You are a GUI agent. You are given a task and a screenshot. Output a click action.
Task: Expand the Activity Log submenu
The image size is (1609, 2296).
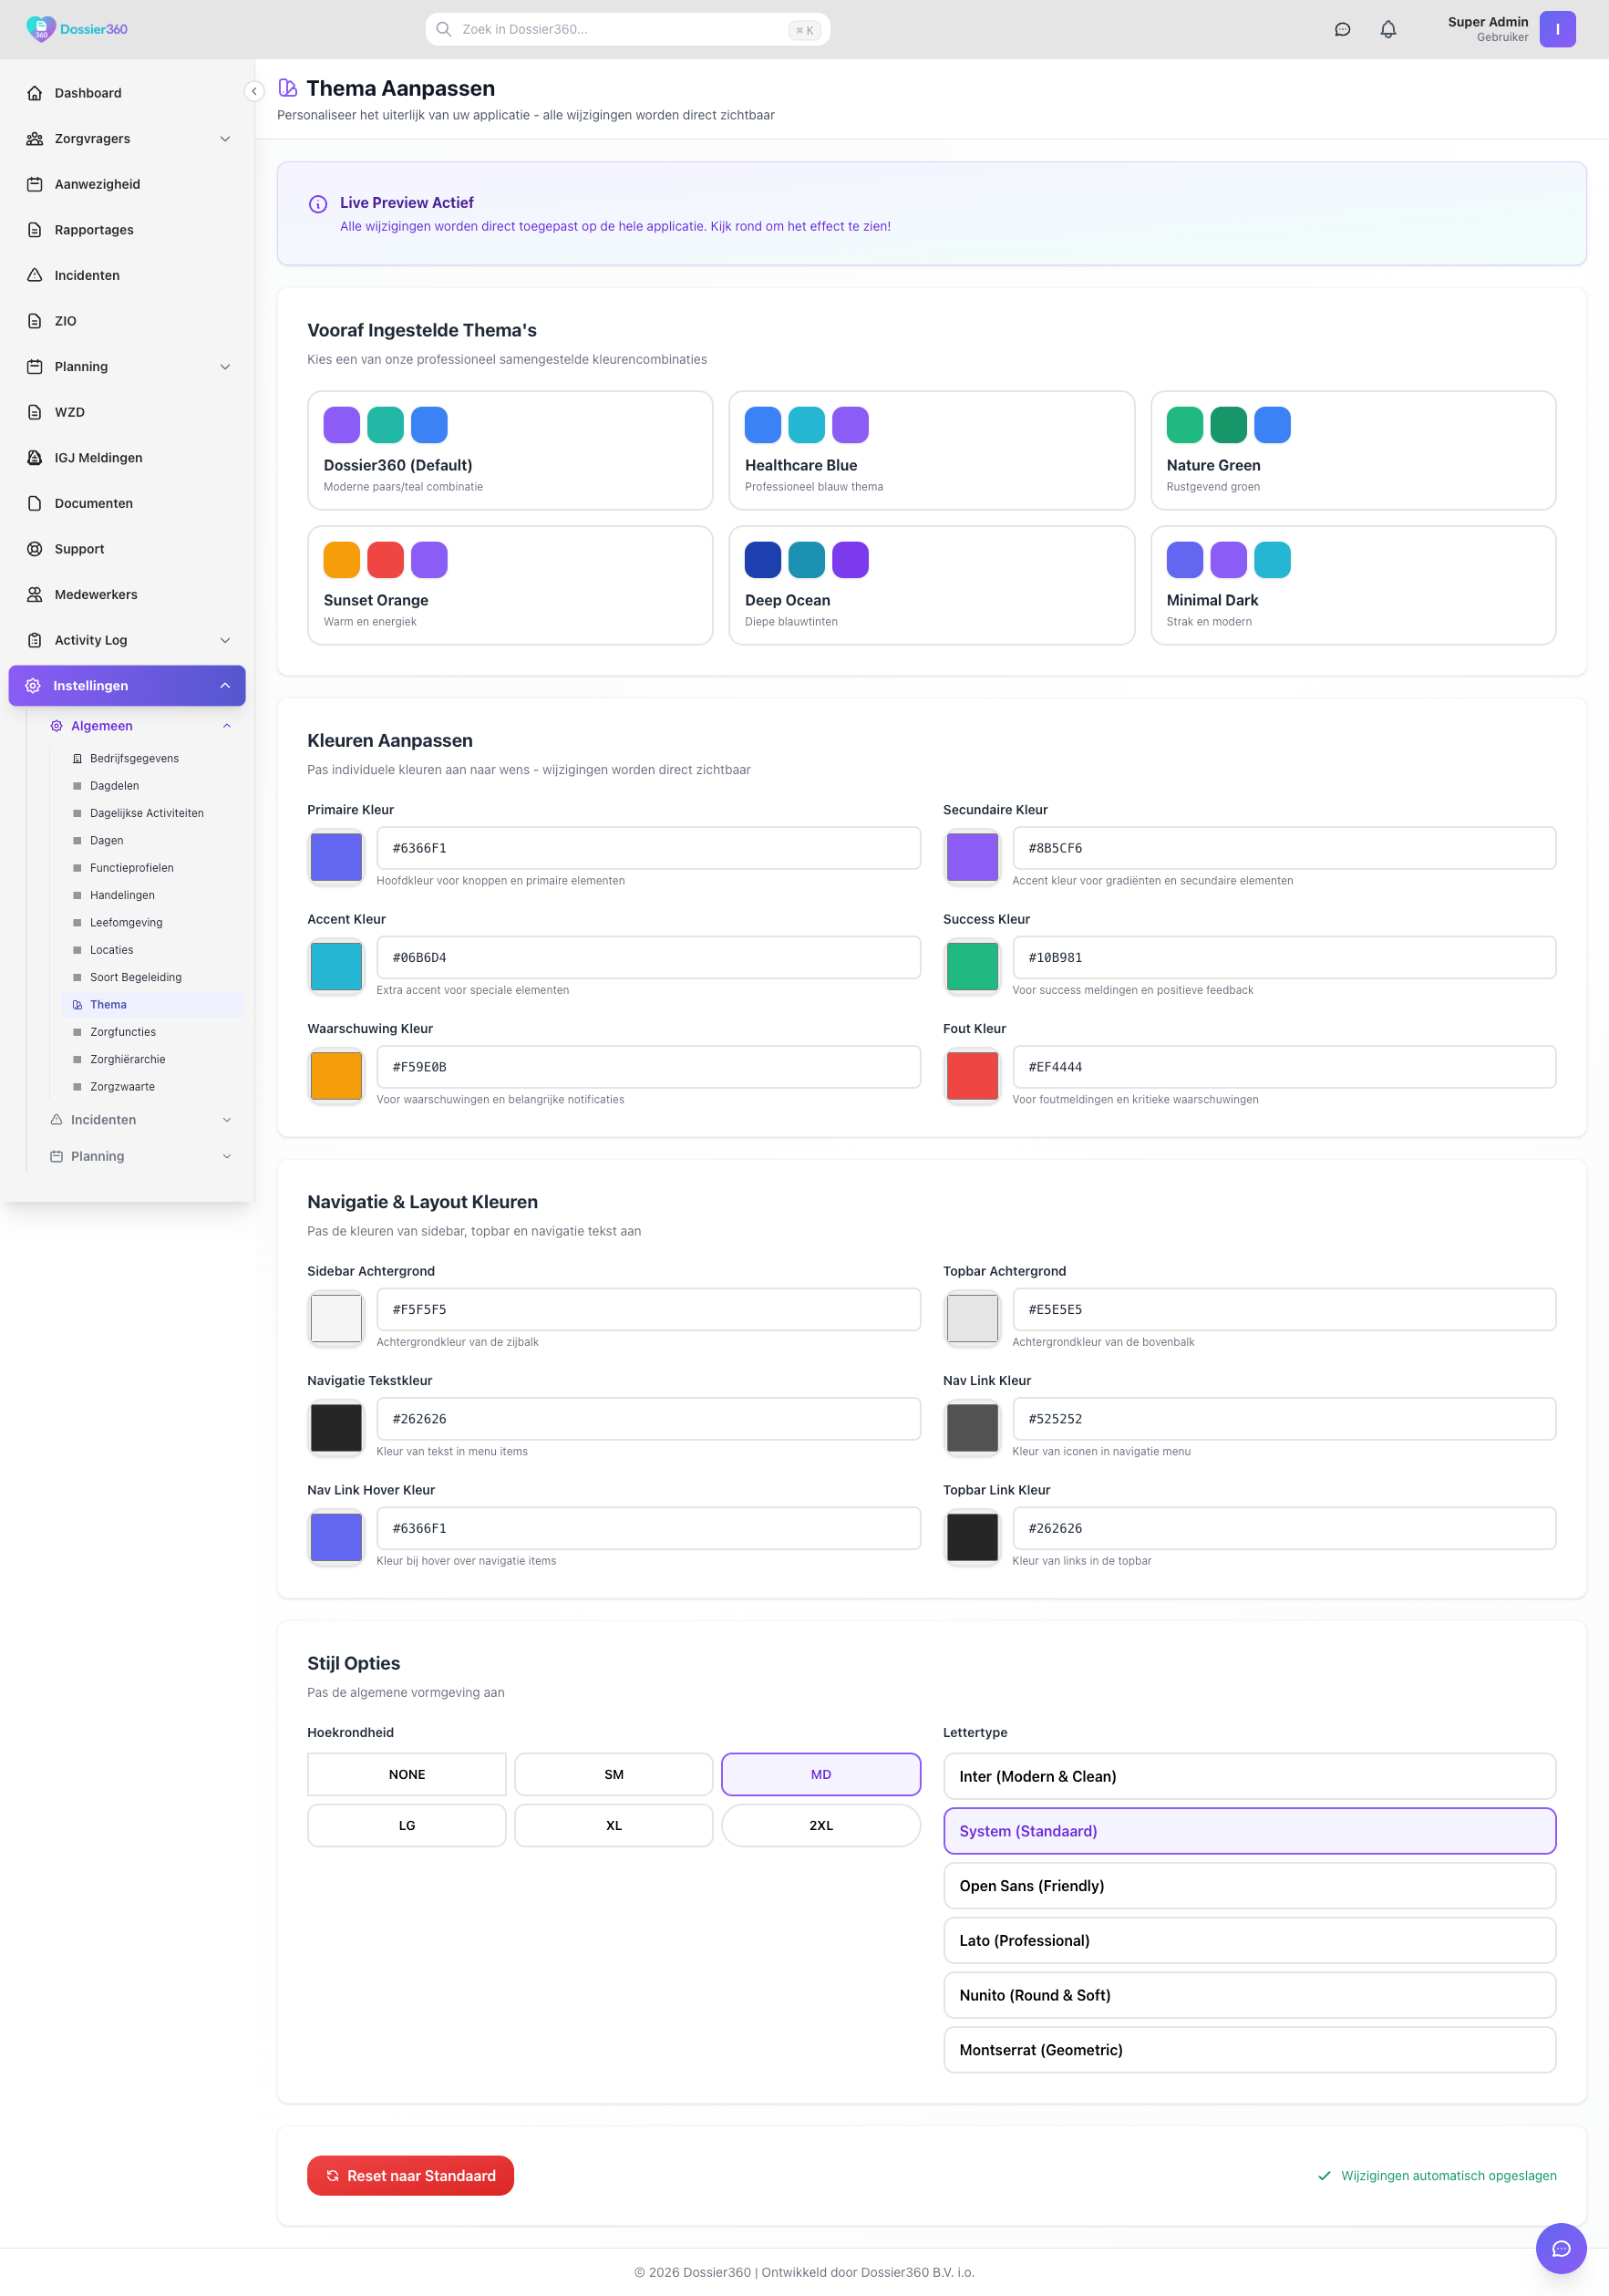[x=225, y=640]
